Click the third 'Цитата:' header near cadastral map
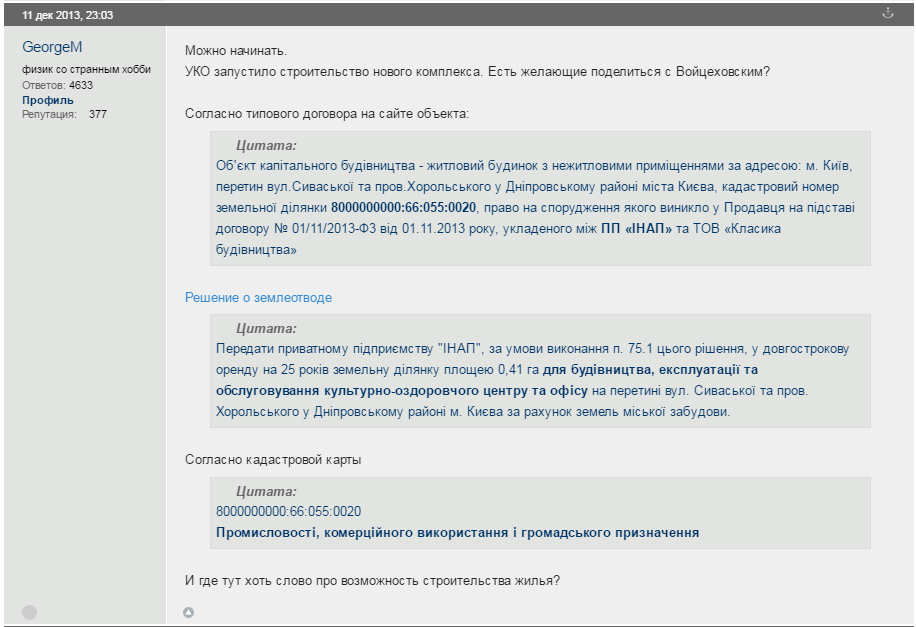 [x=266, y=491]
